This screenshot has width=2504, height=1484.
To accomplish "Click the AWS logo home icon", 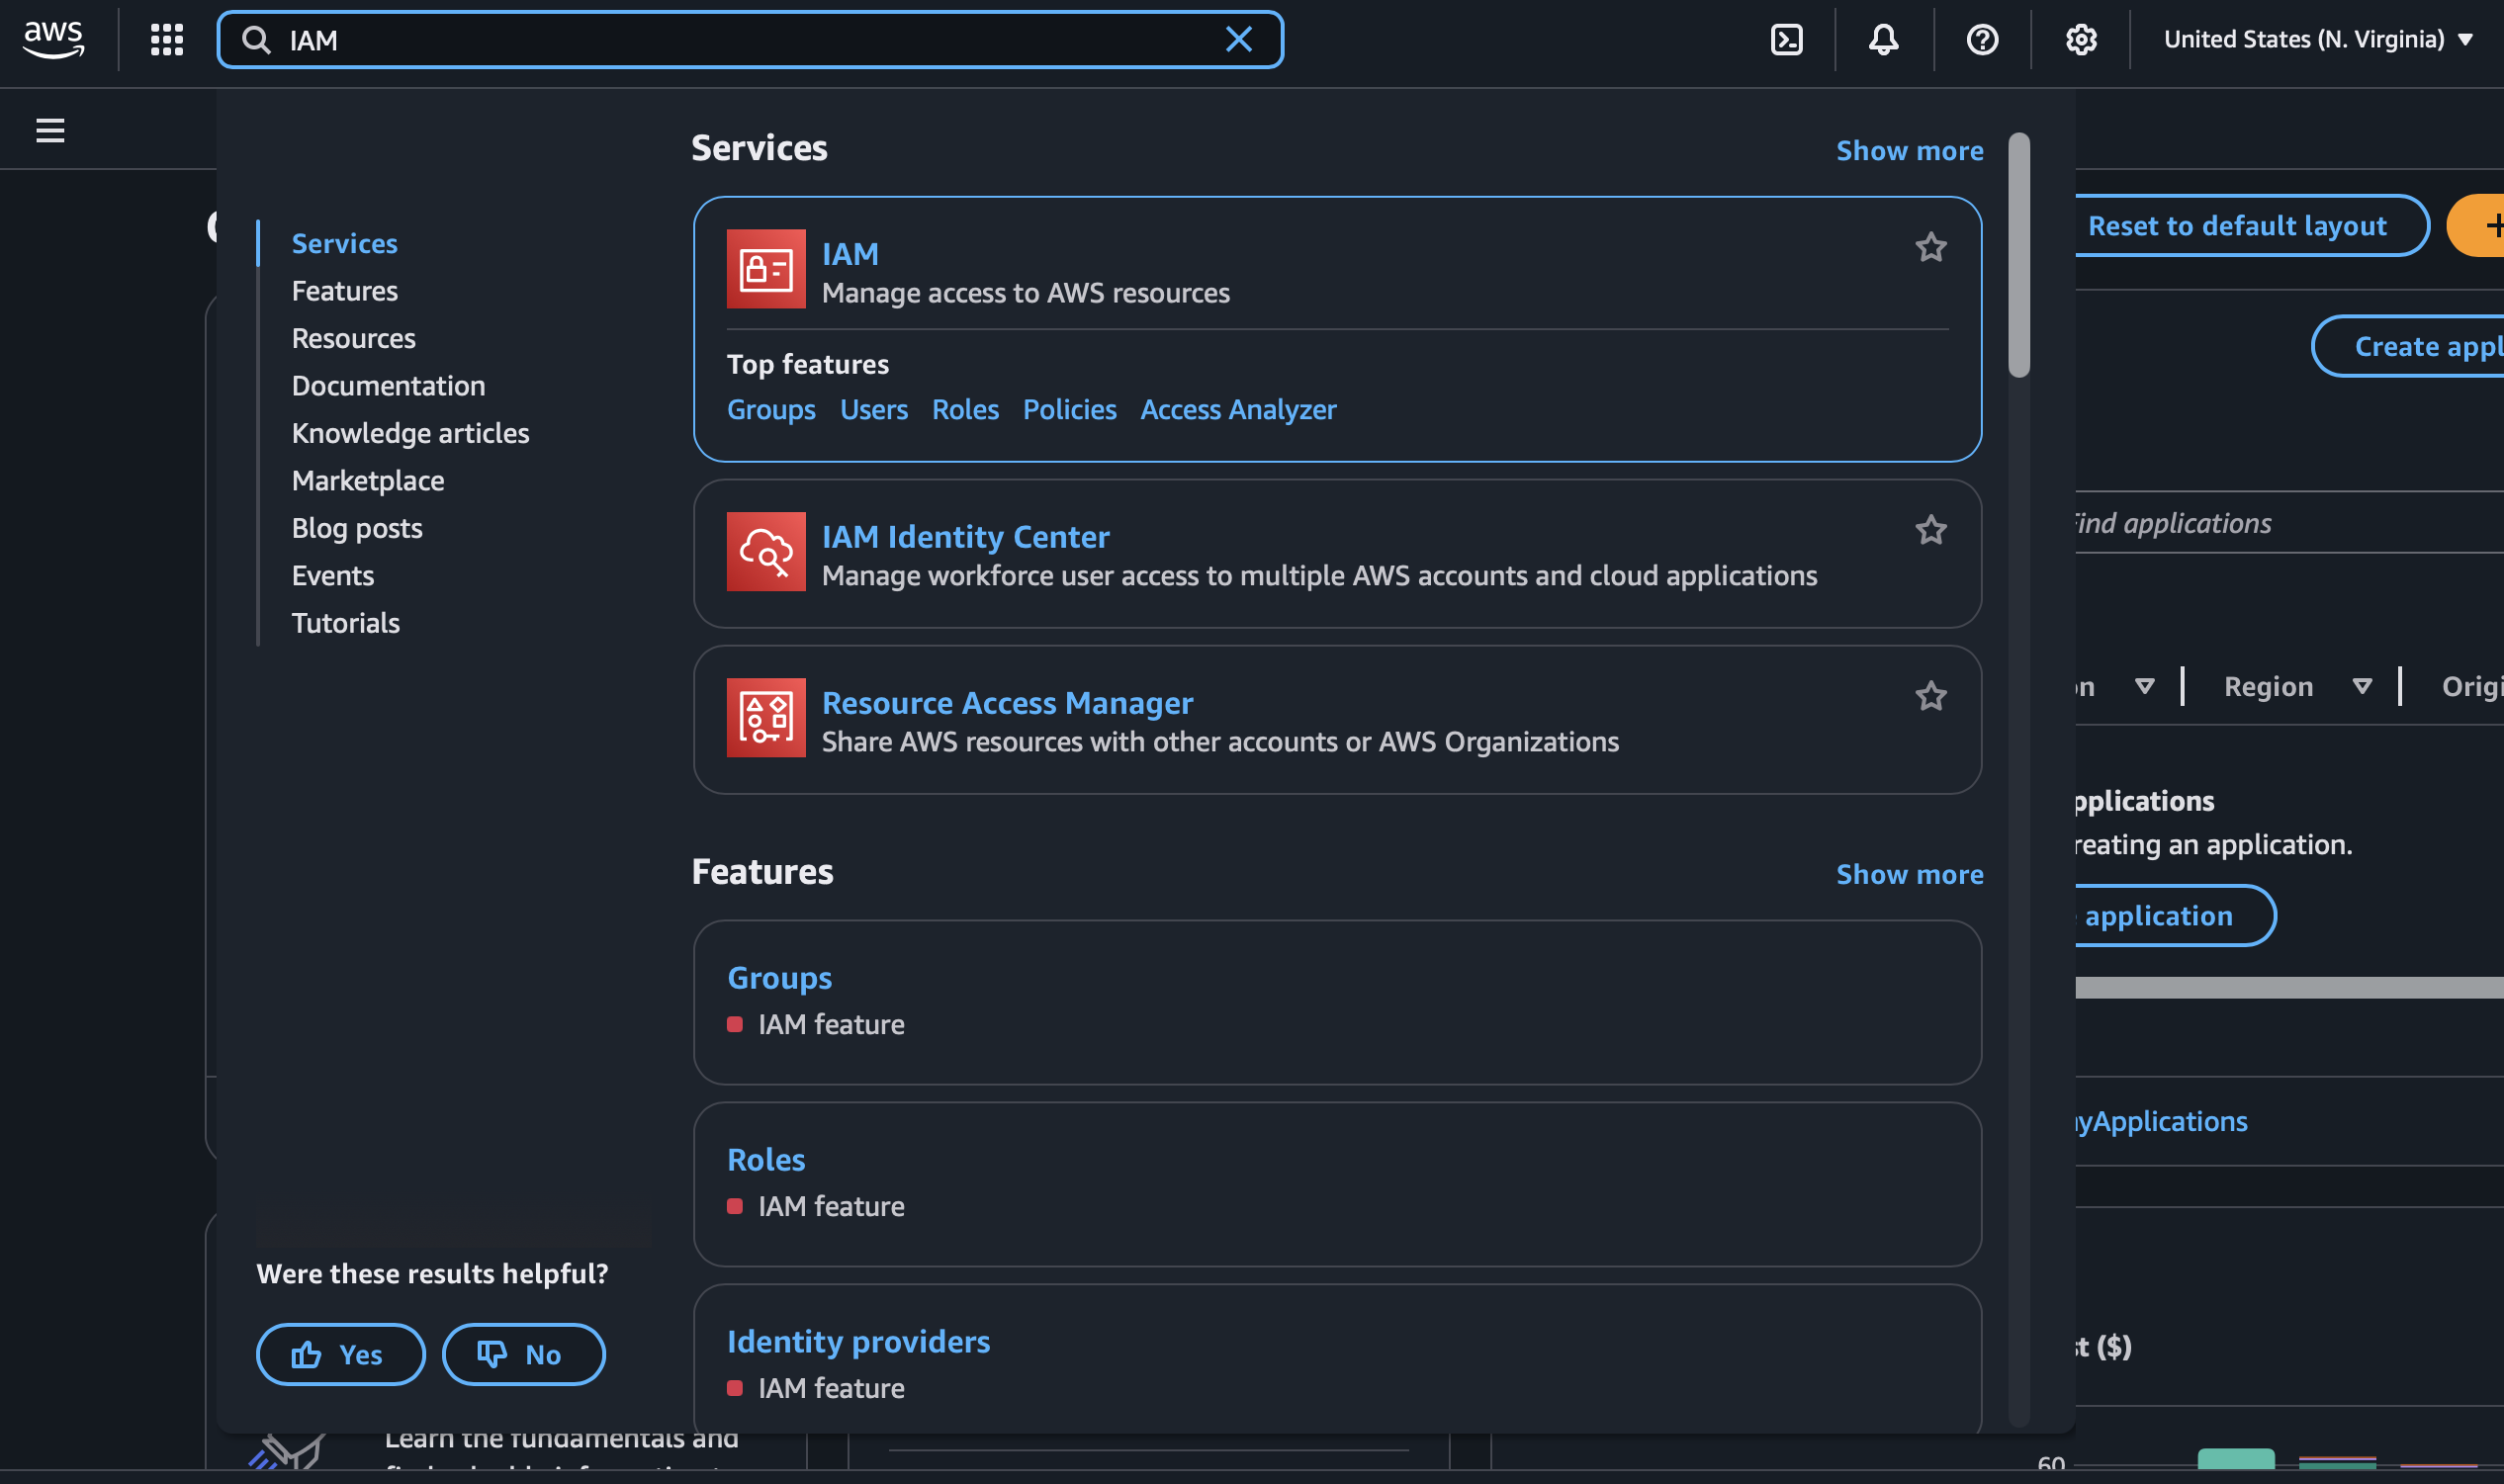I will click(x=54, y=40).
